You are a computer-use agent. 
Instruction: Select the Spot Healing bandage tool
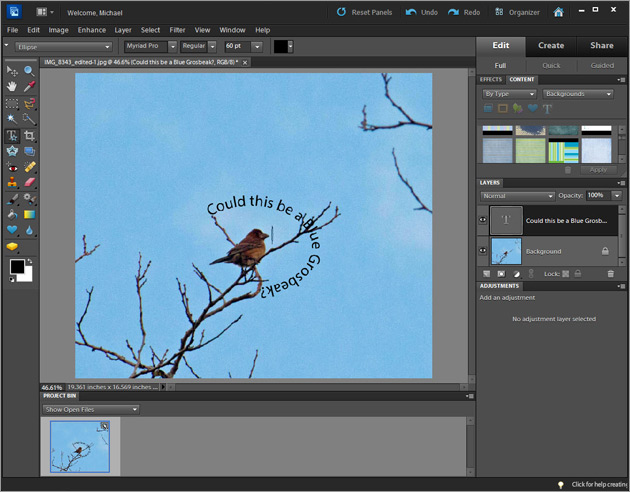pos(29,167)
